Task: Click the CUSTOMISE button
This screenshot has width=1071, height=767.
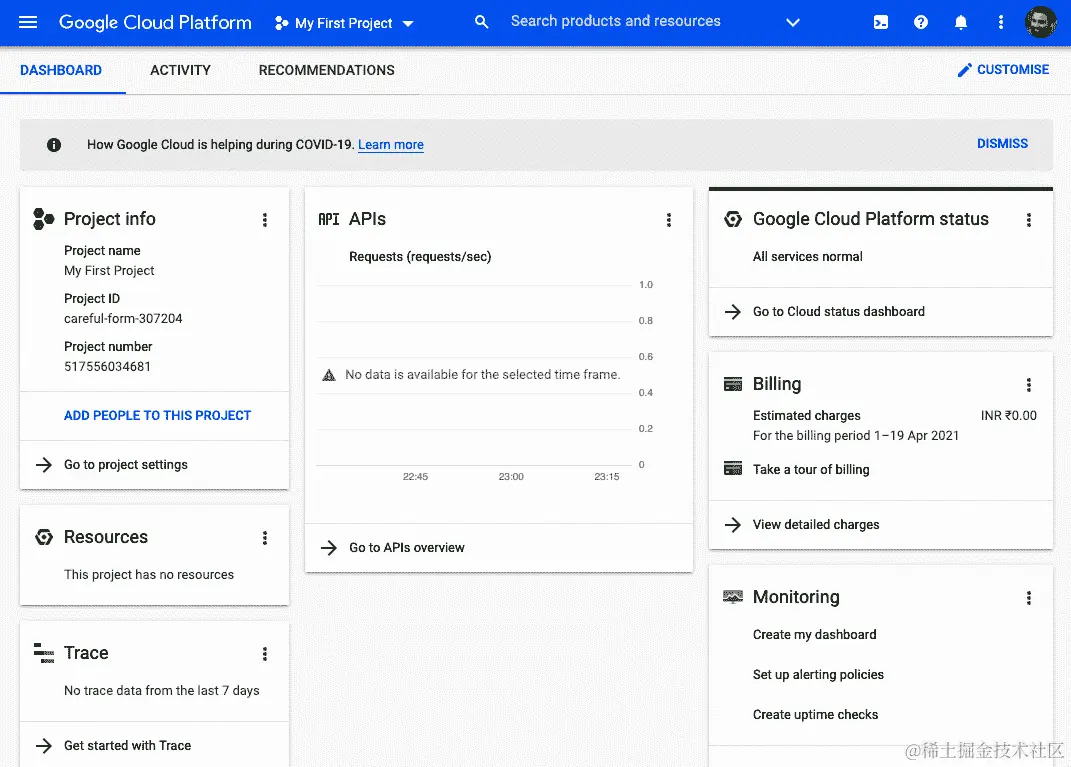Action: click(x=1003, y=70)
